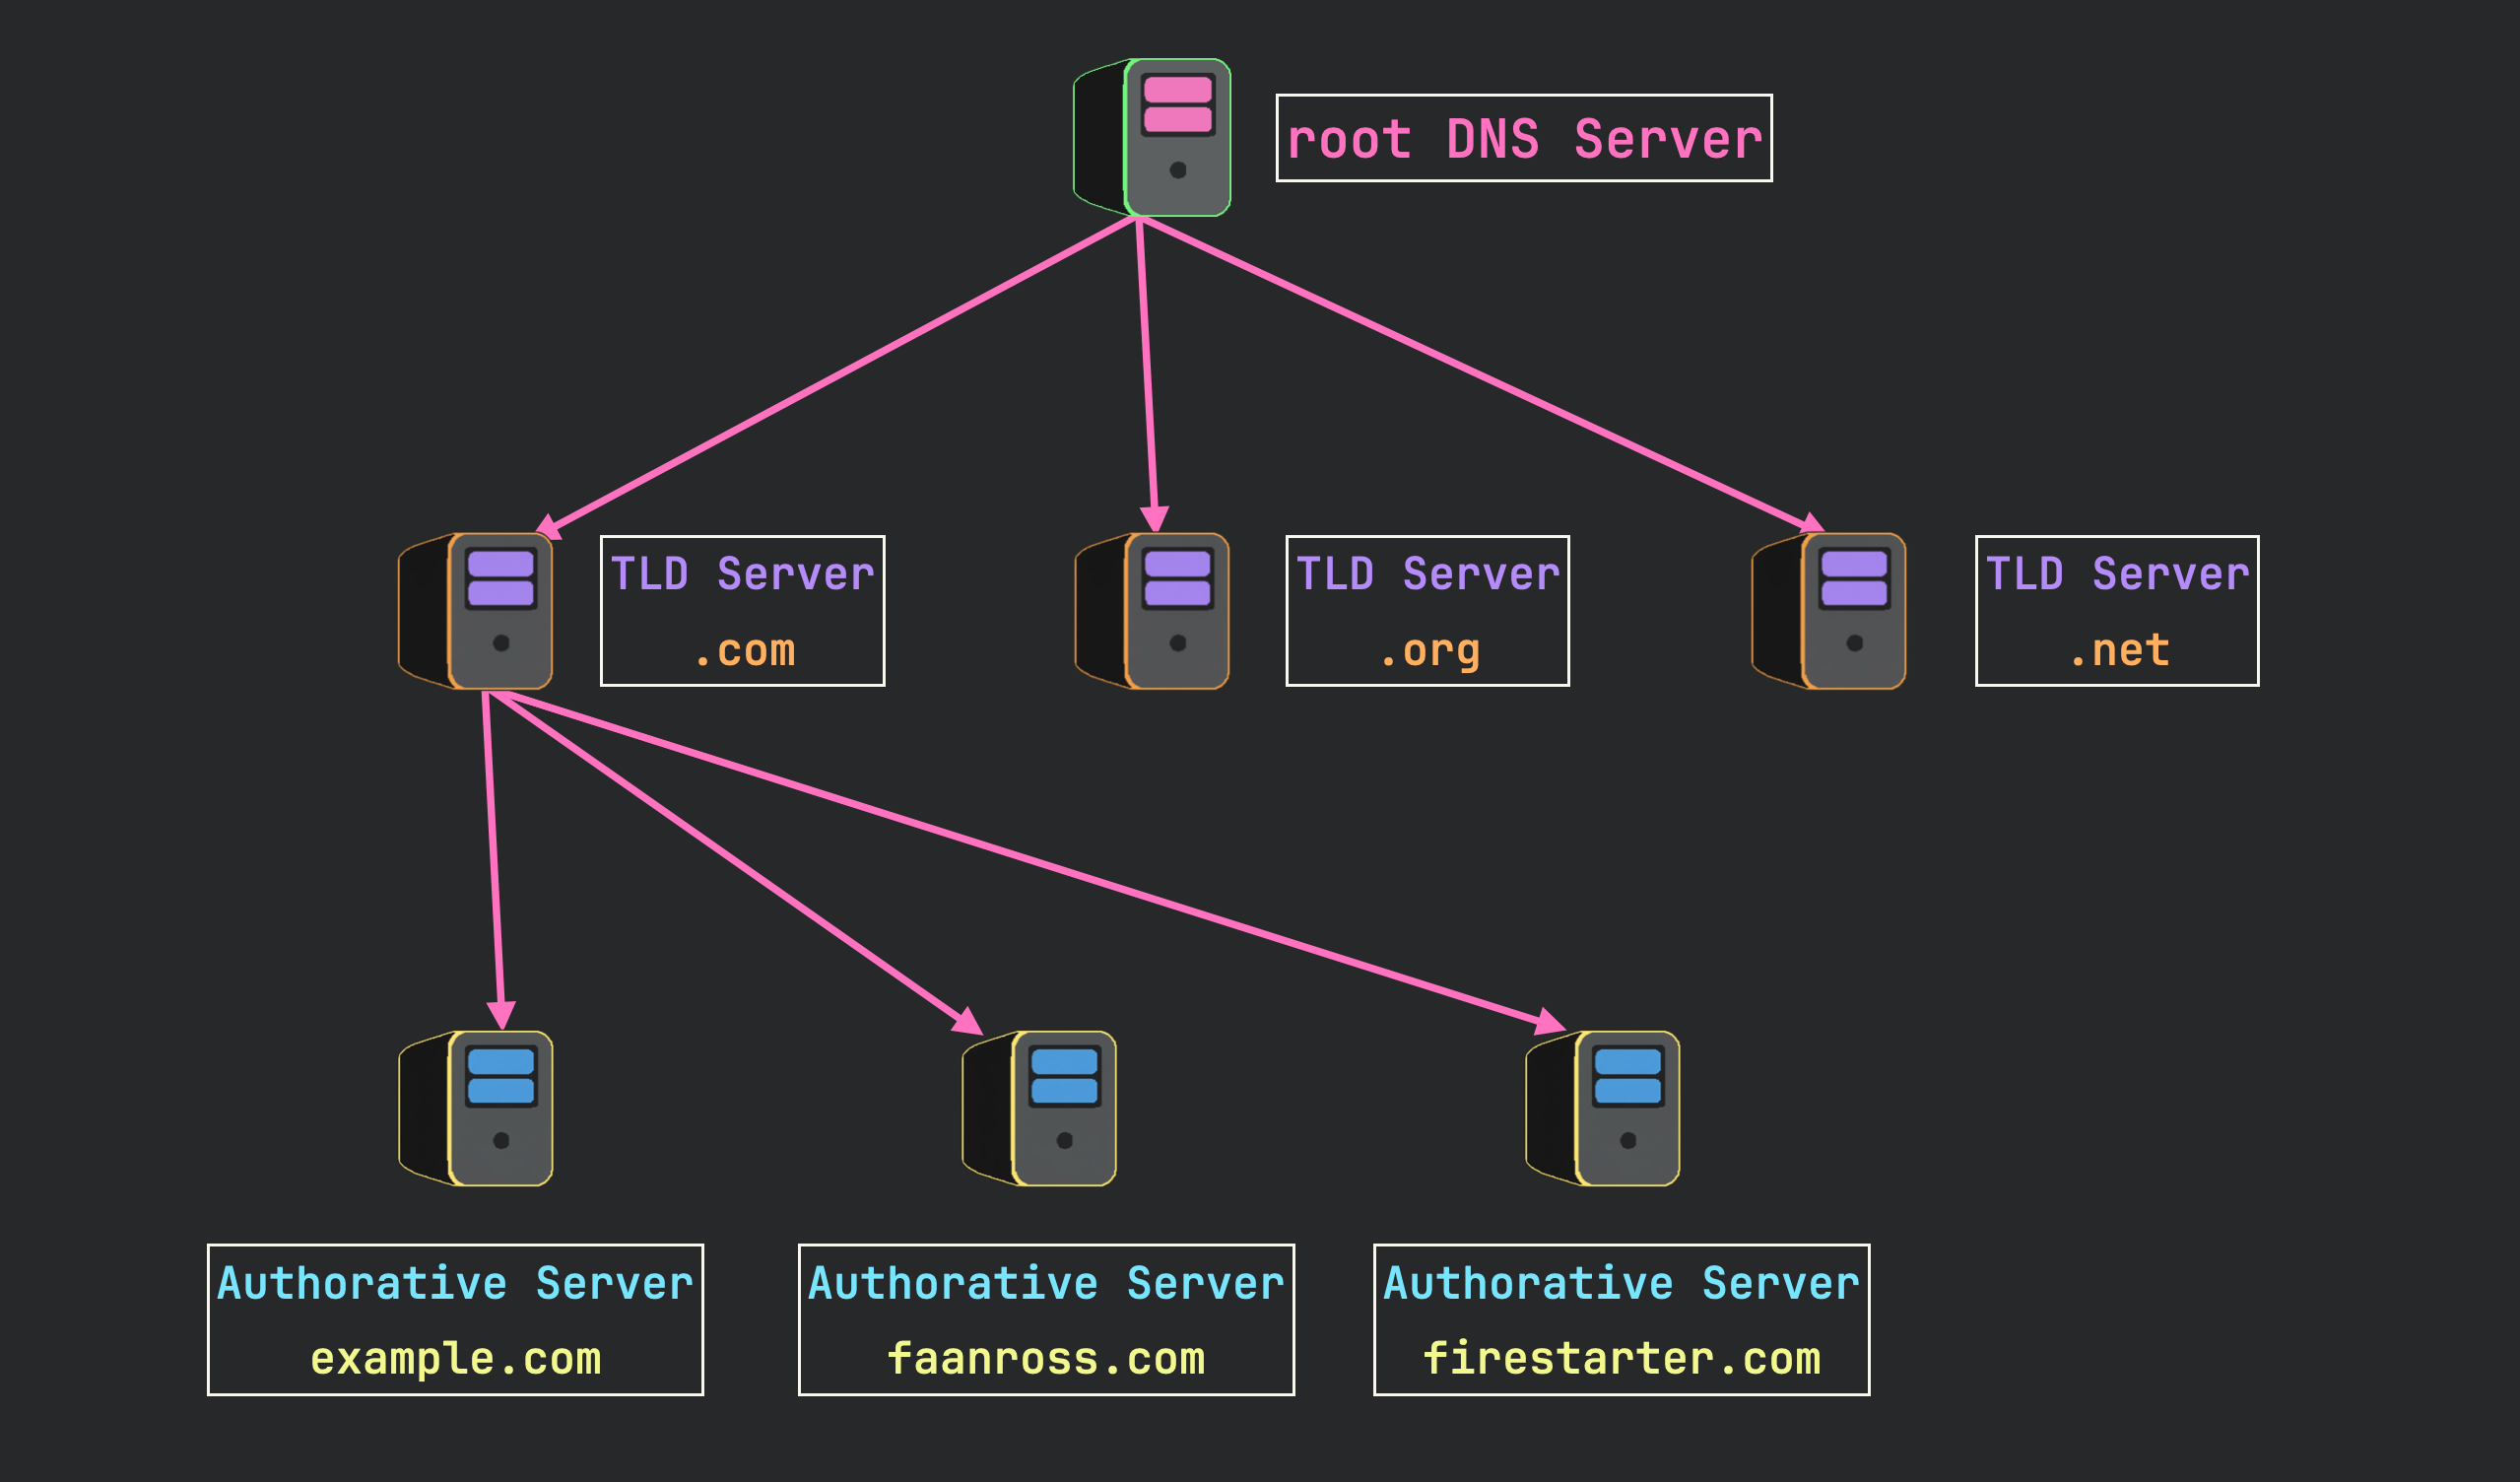Open the 'root DNS Server' label box
The image size is (2520, 1482).
[x=1524, y=138]
